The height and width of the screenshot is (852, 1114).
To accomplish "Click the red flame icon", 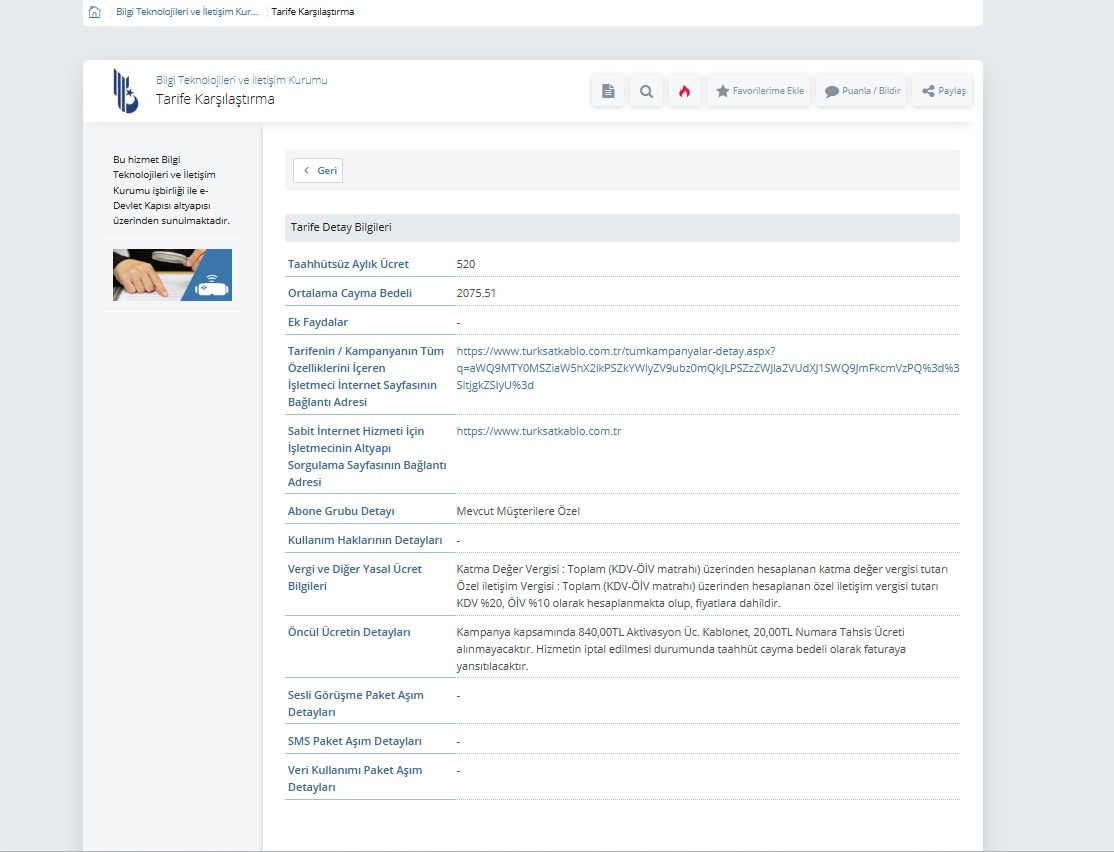I will pos(684,91).
